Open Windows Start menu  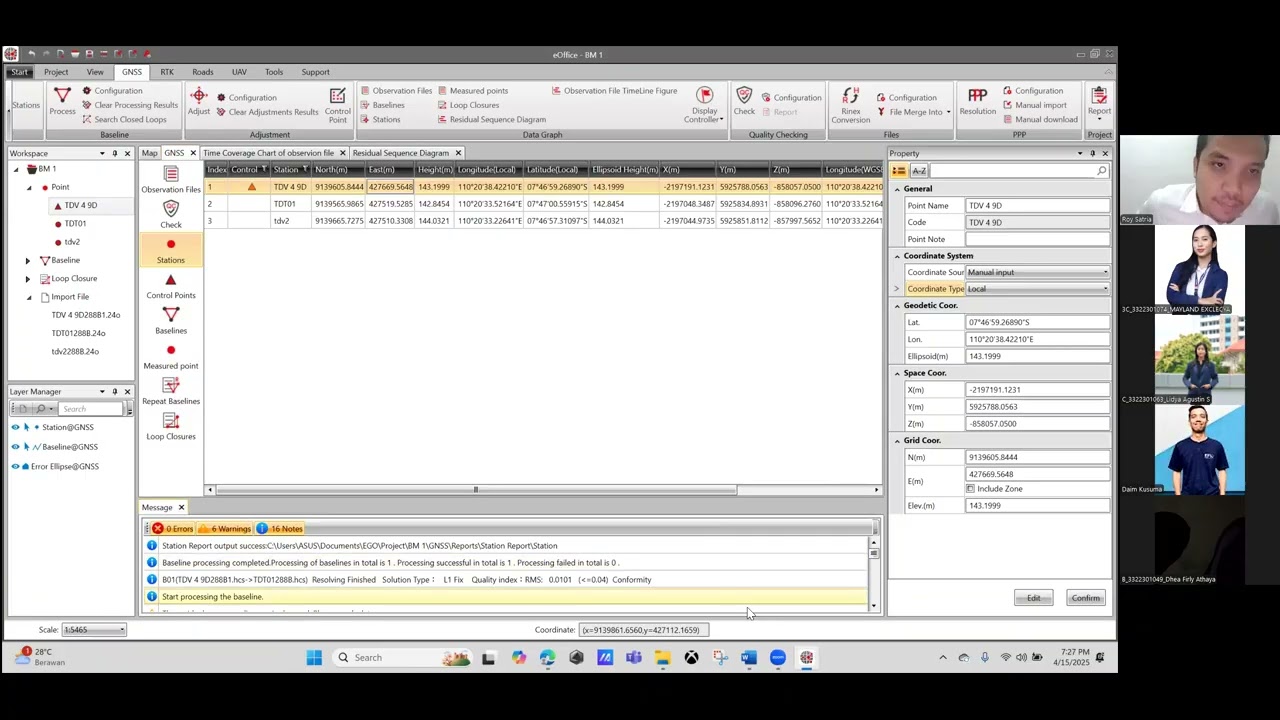click(x=314, y=657)
